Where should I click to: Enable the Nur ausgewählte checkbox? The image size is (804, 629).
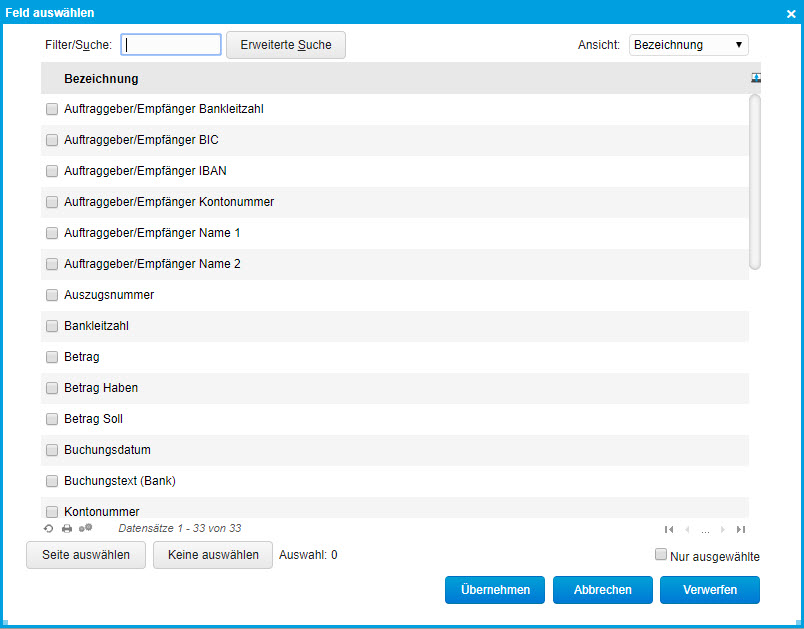[660, 554]
